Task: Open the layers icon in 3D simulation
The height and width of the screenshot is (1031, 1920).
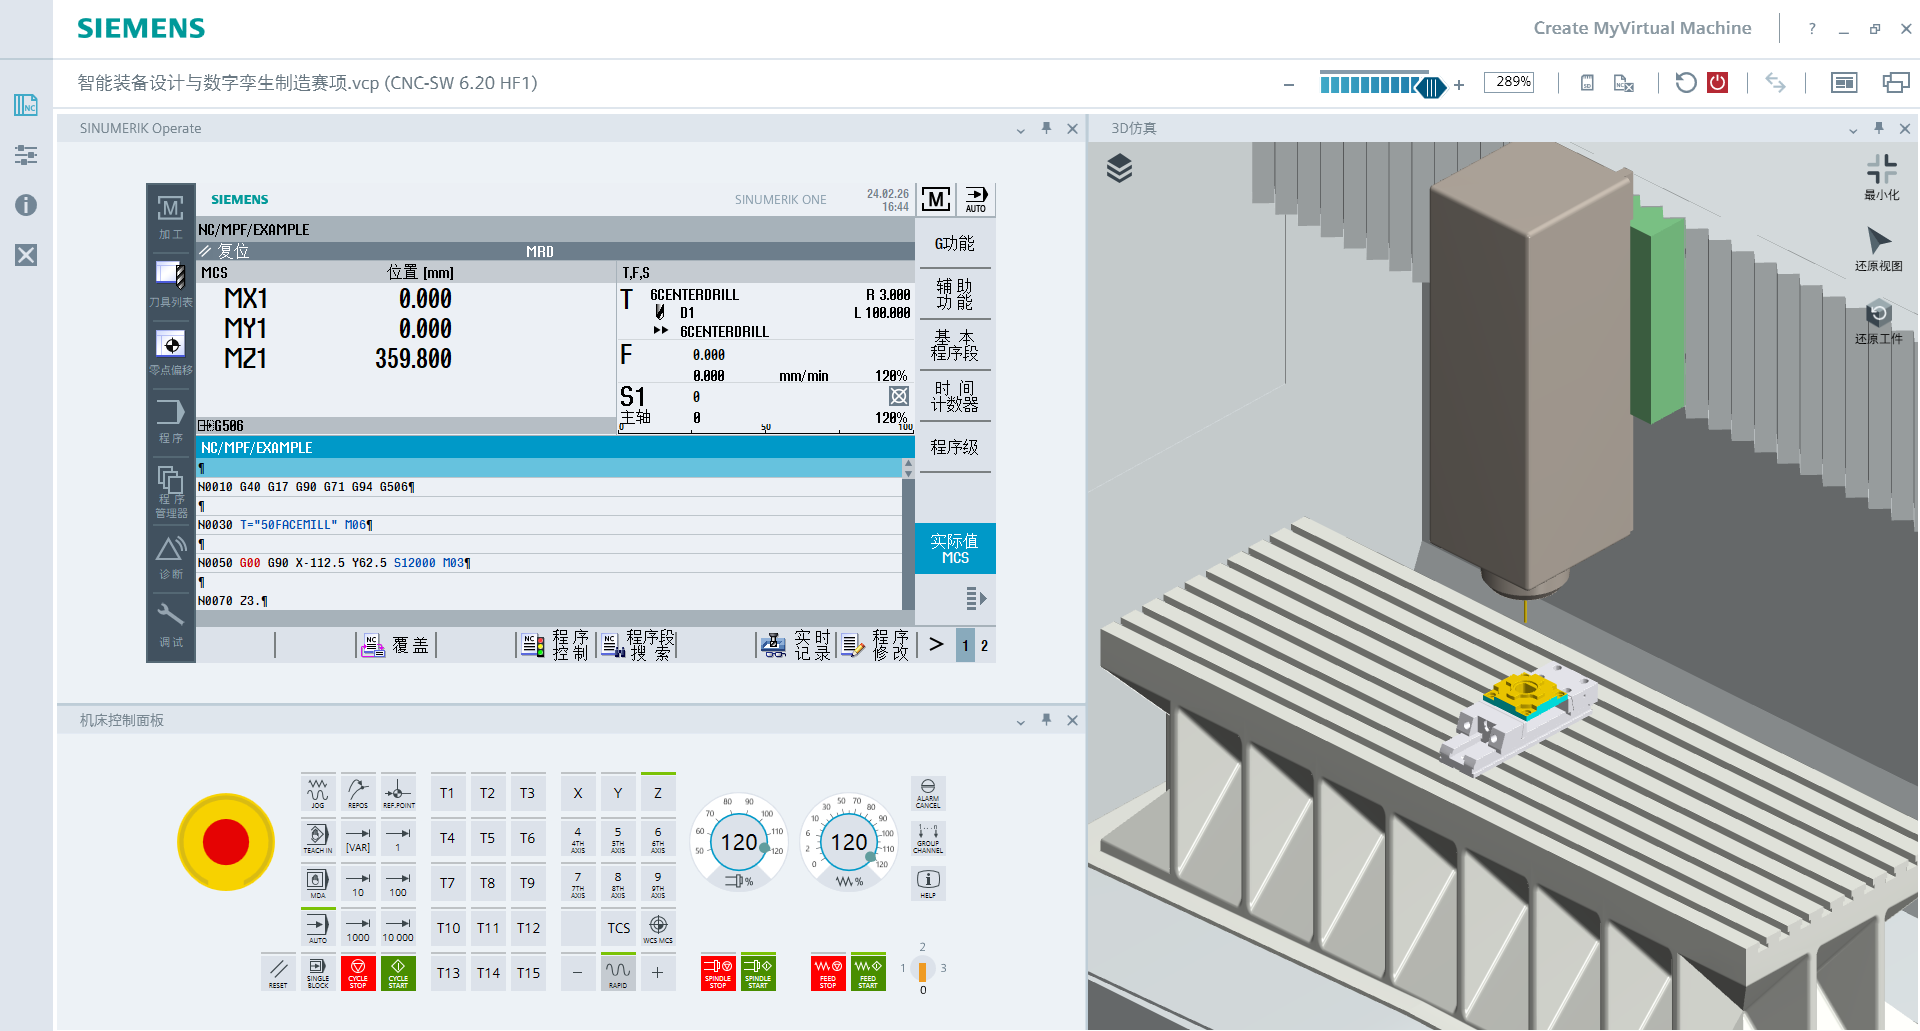Action: (1120, 168)
